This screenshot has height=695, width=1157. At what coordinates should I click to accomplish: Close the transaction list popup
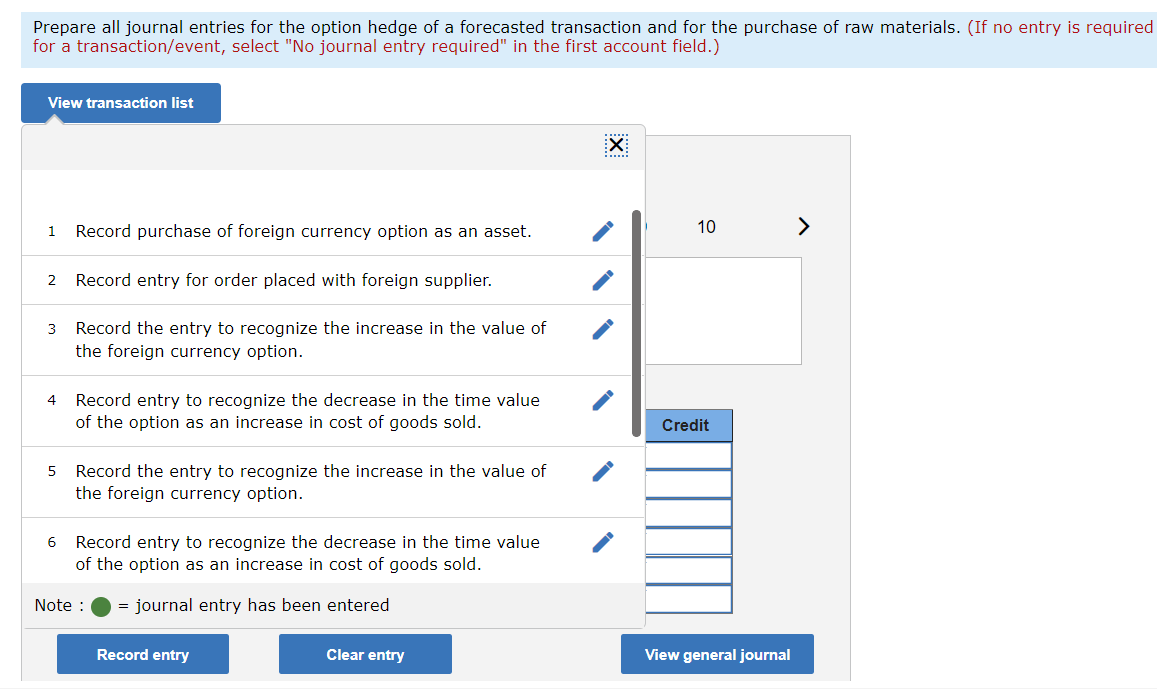[x=616, y=145]
